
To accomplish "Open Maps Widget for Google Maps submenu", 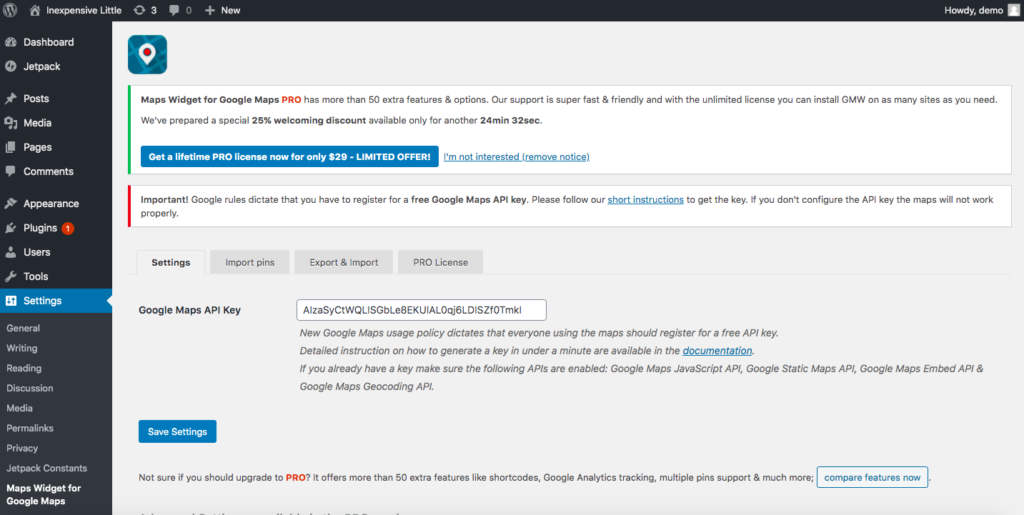I will point(44,495).
